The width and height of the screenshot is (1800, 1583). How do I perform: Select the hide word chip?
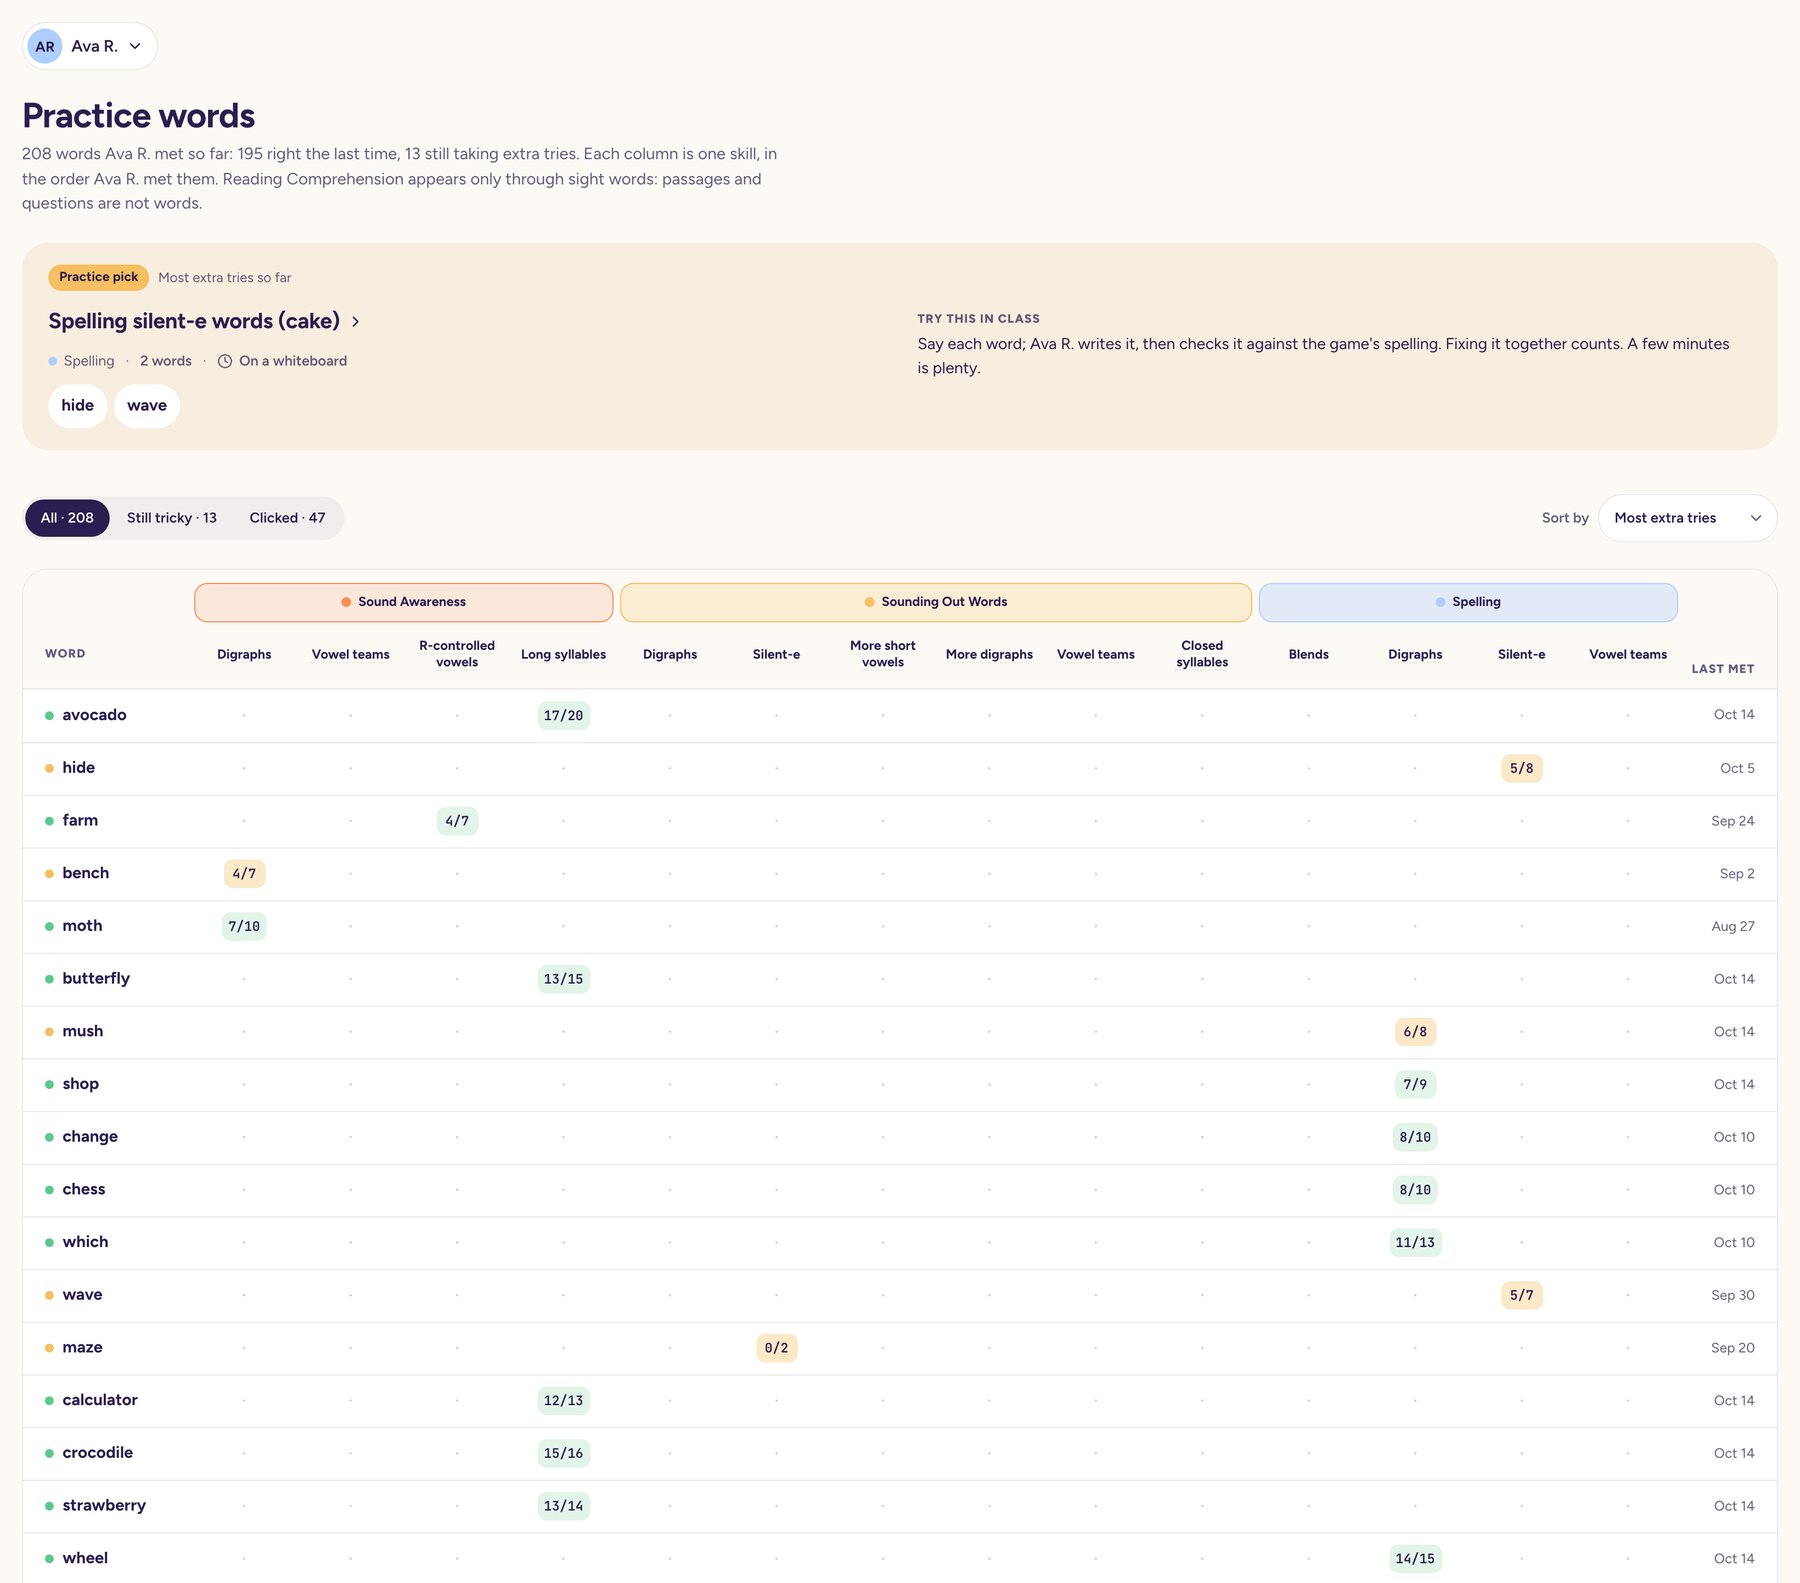point(77,406)
